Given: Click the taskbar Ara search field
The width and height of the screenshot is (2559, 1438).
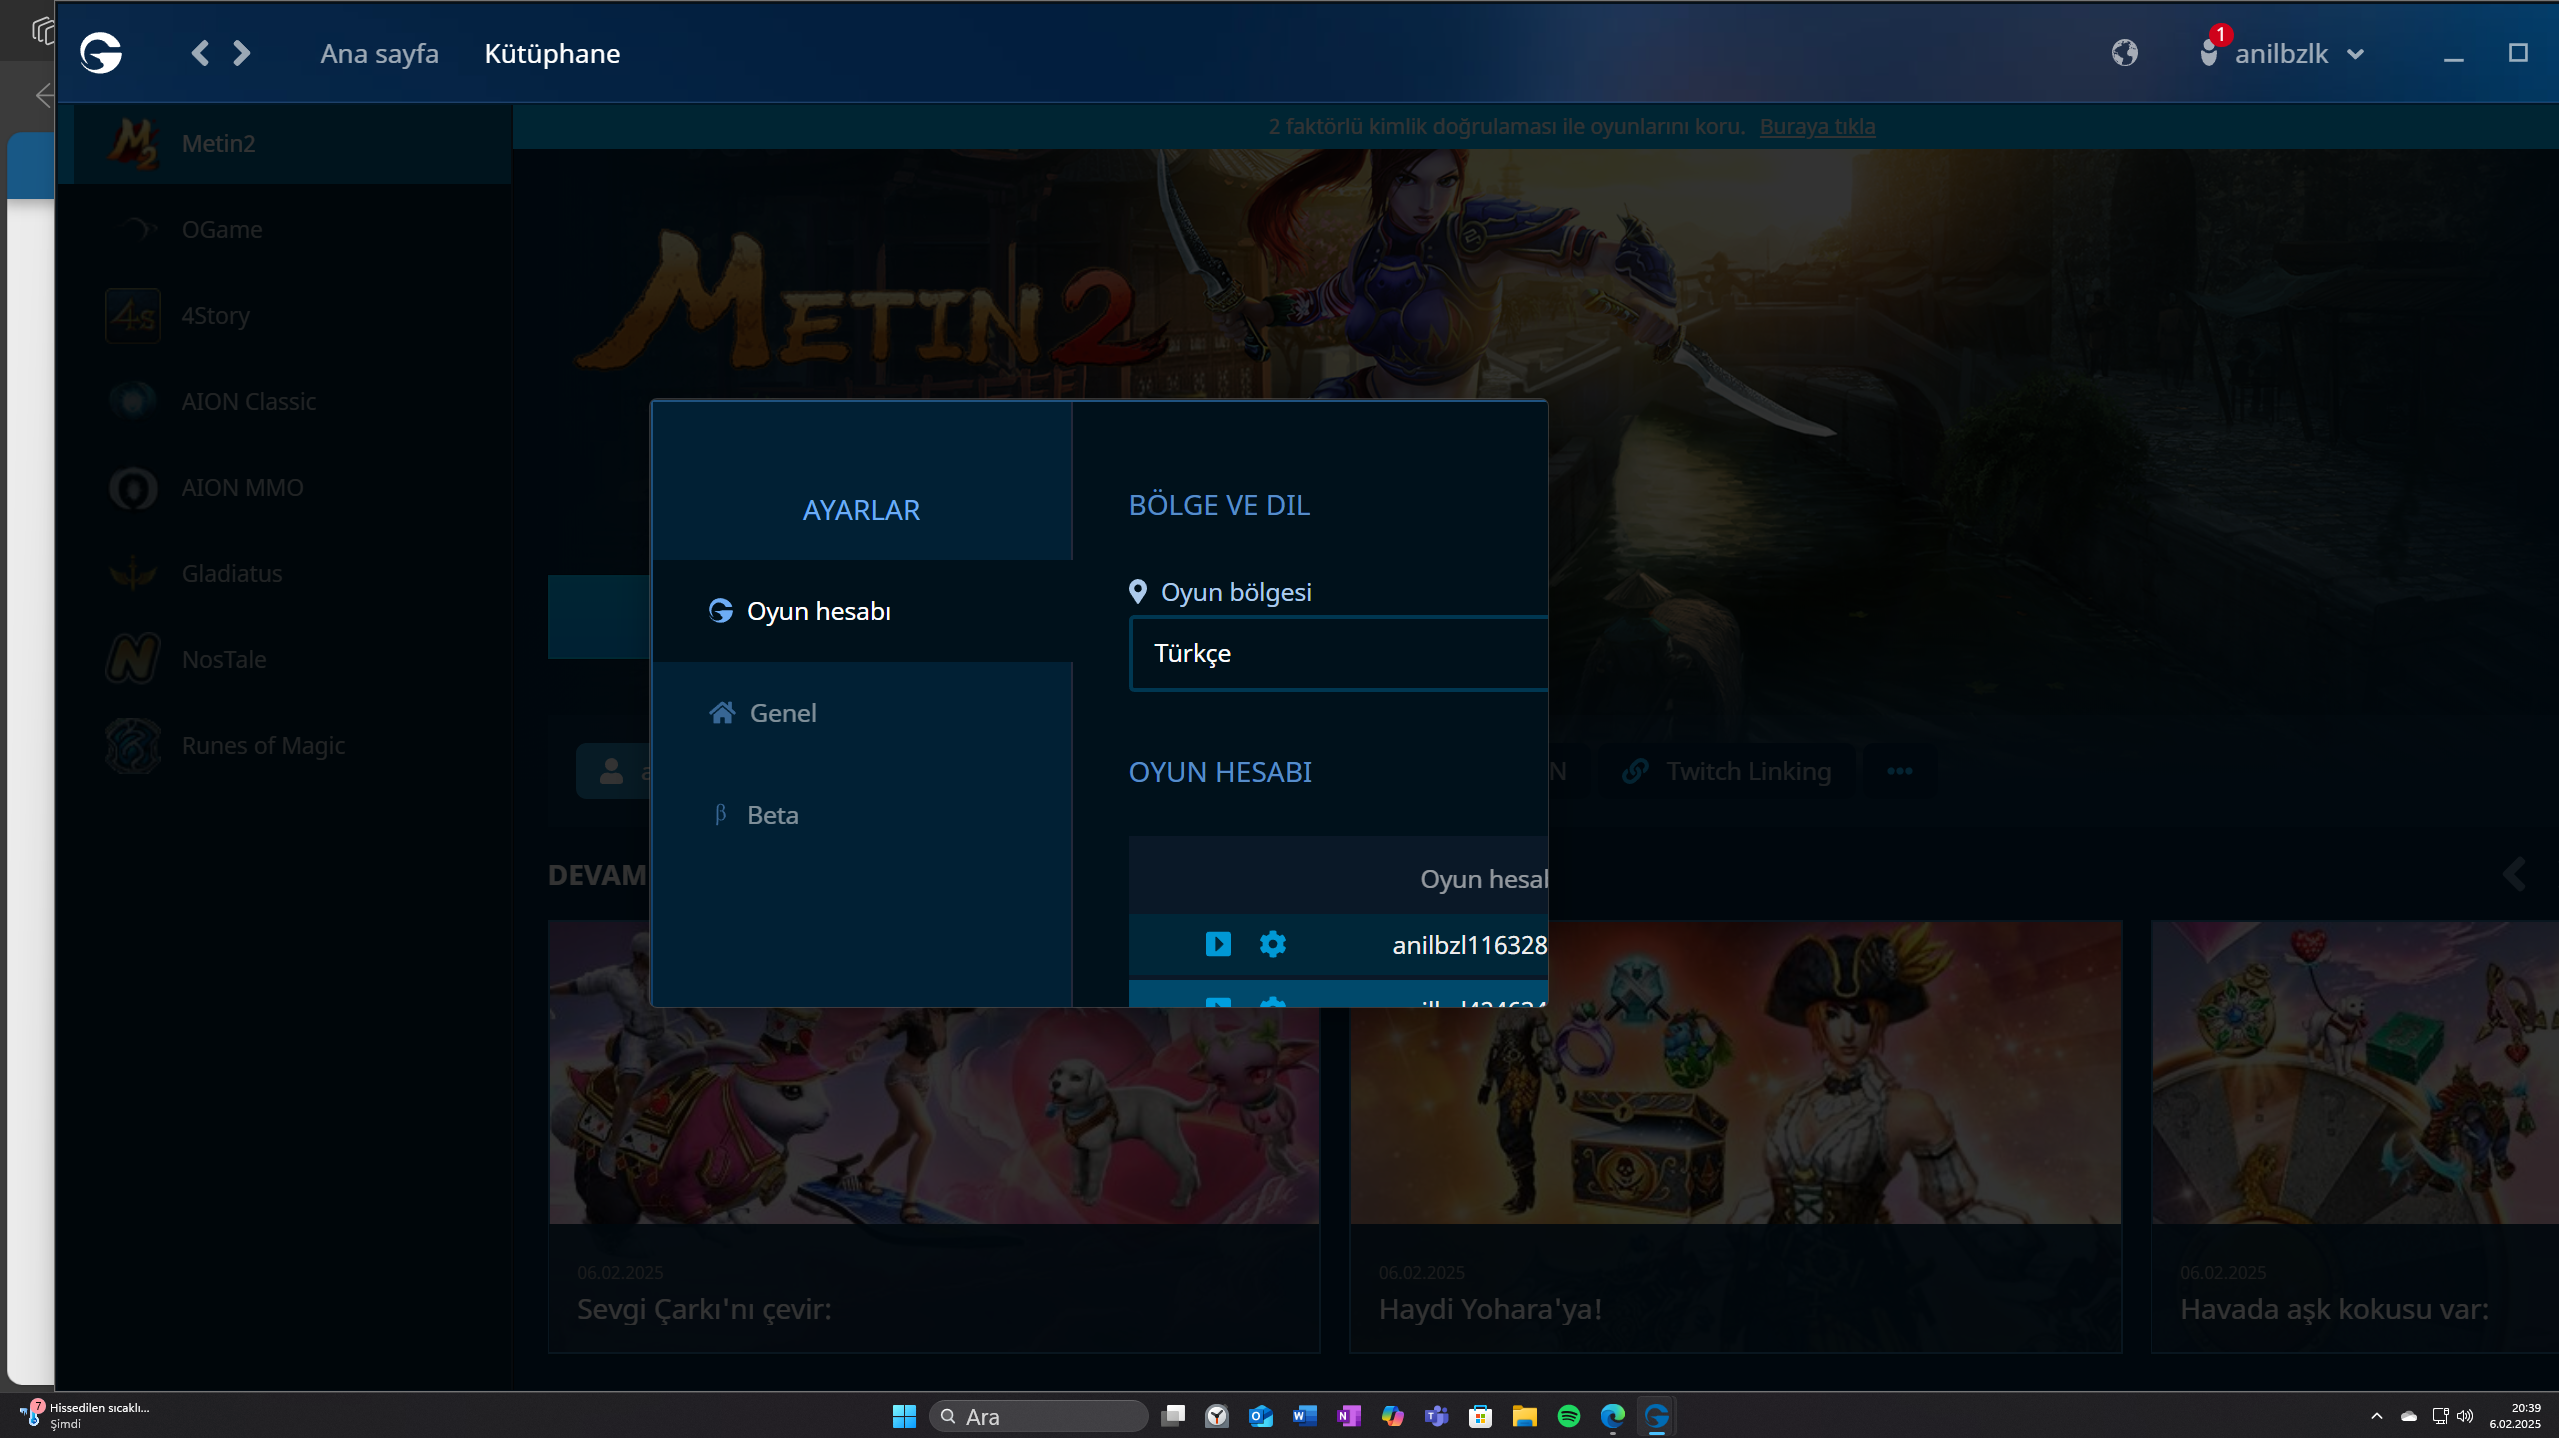Looking at the screenshot, I should click(x=1040, y=1416).
